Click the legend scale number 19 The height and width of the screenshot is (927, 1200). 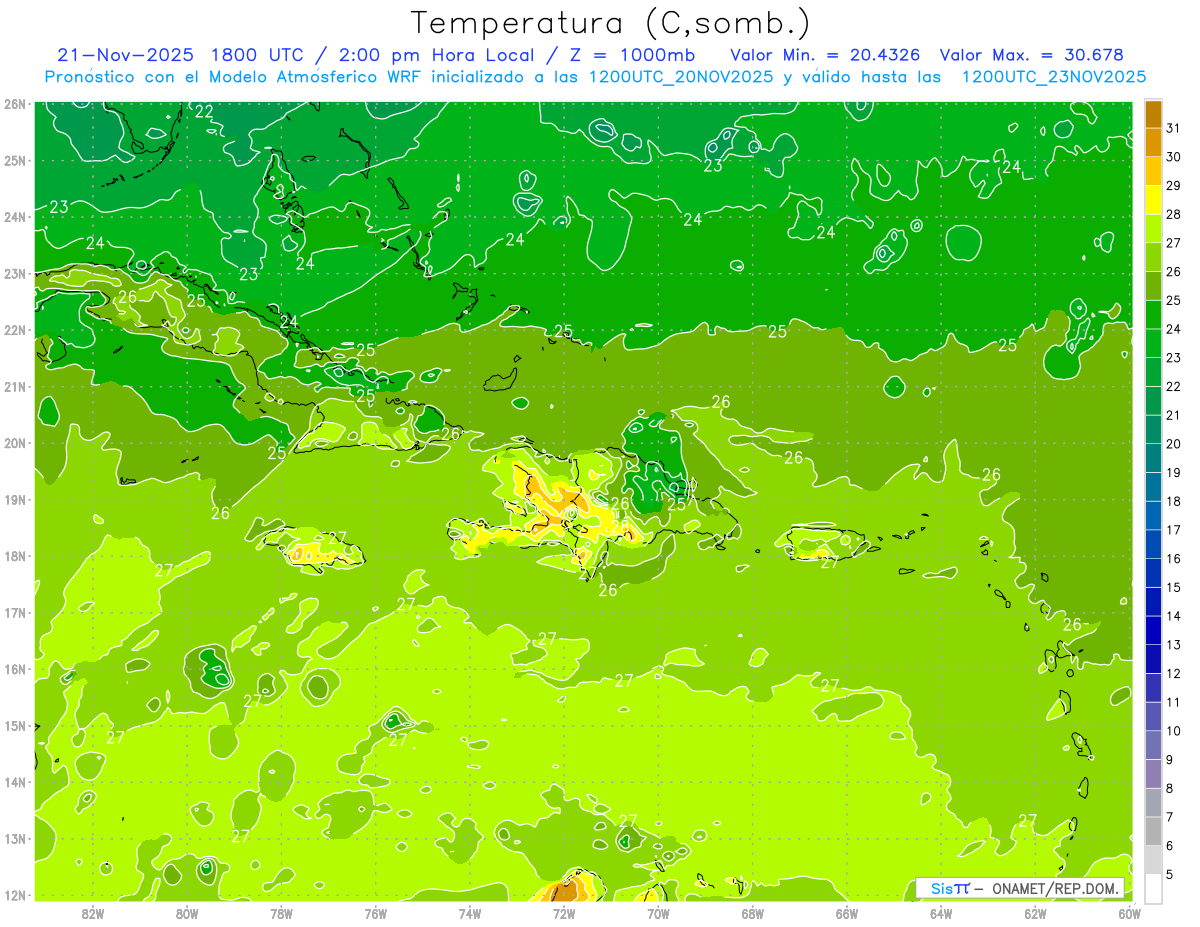pos(1173,472)
